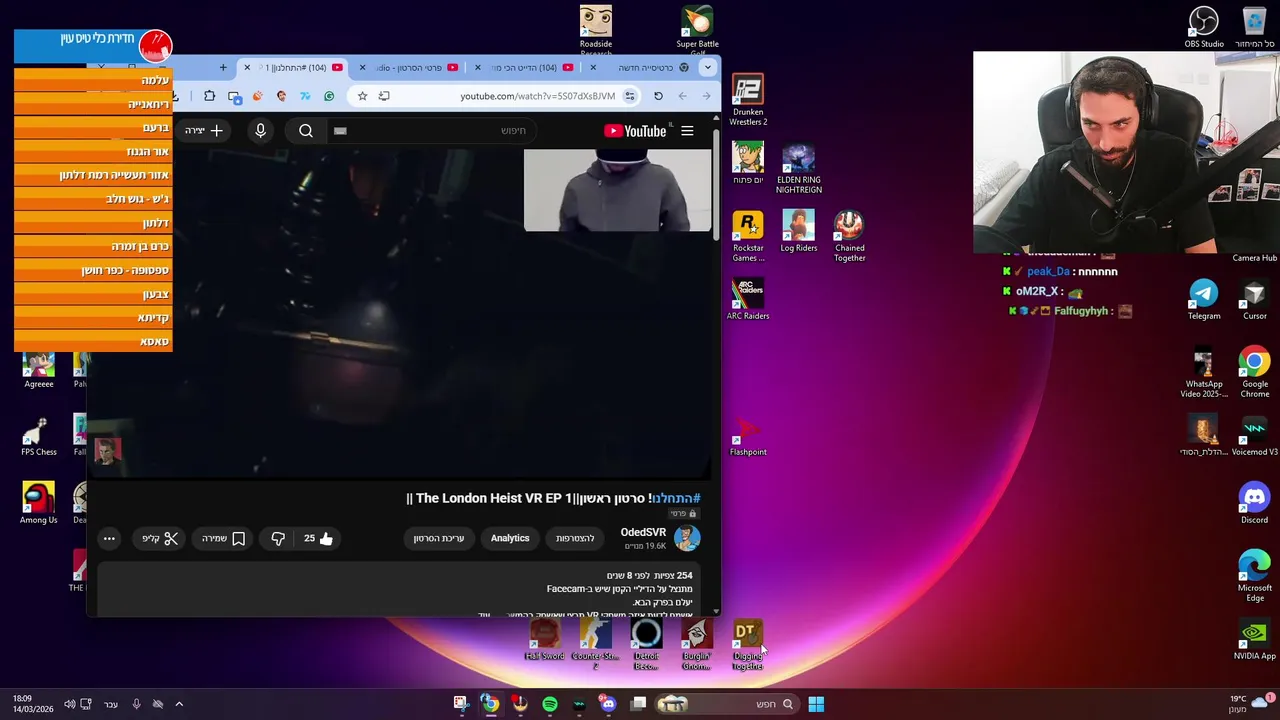Open the Google Chrome desktop shortcut

point(1254,372)
